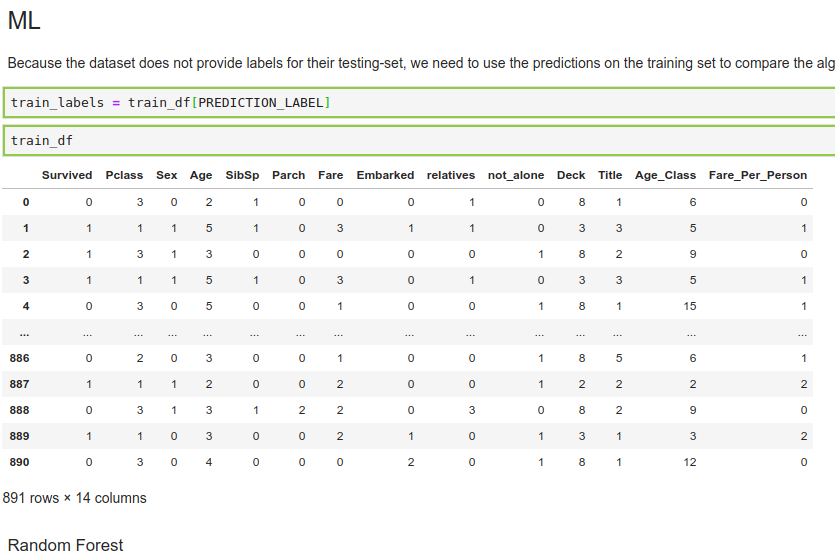The width and height of the screenshot is (835, 559).
Task: Select the Deck column header
Action: coord(571,175)
